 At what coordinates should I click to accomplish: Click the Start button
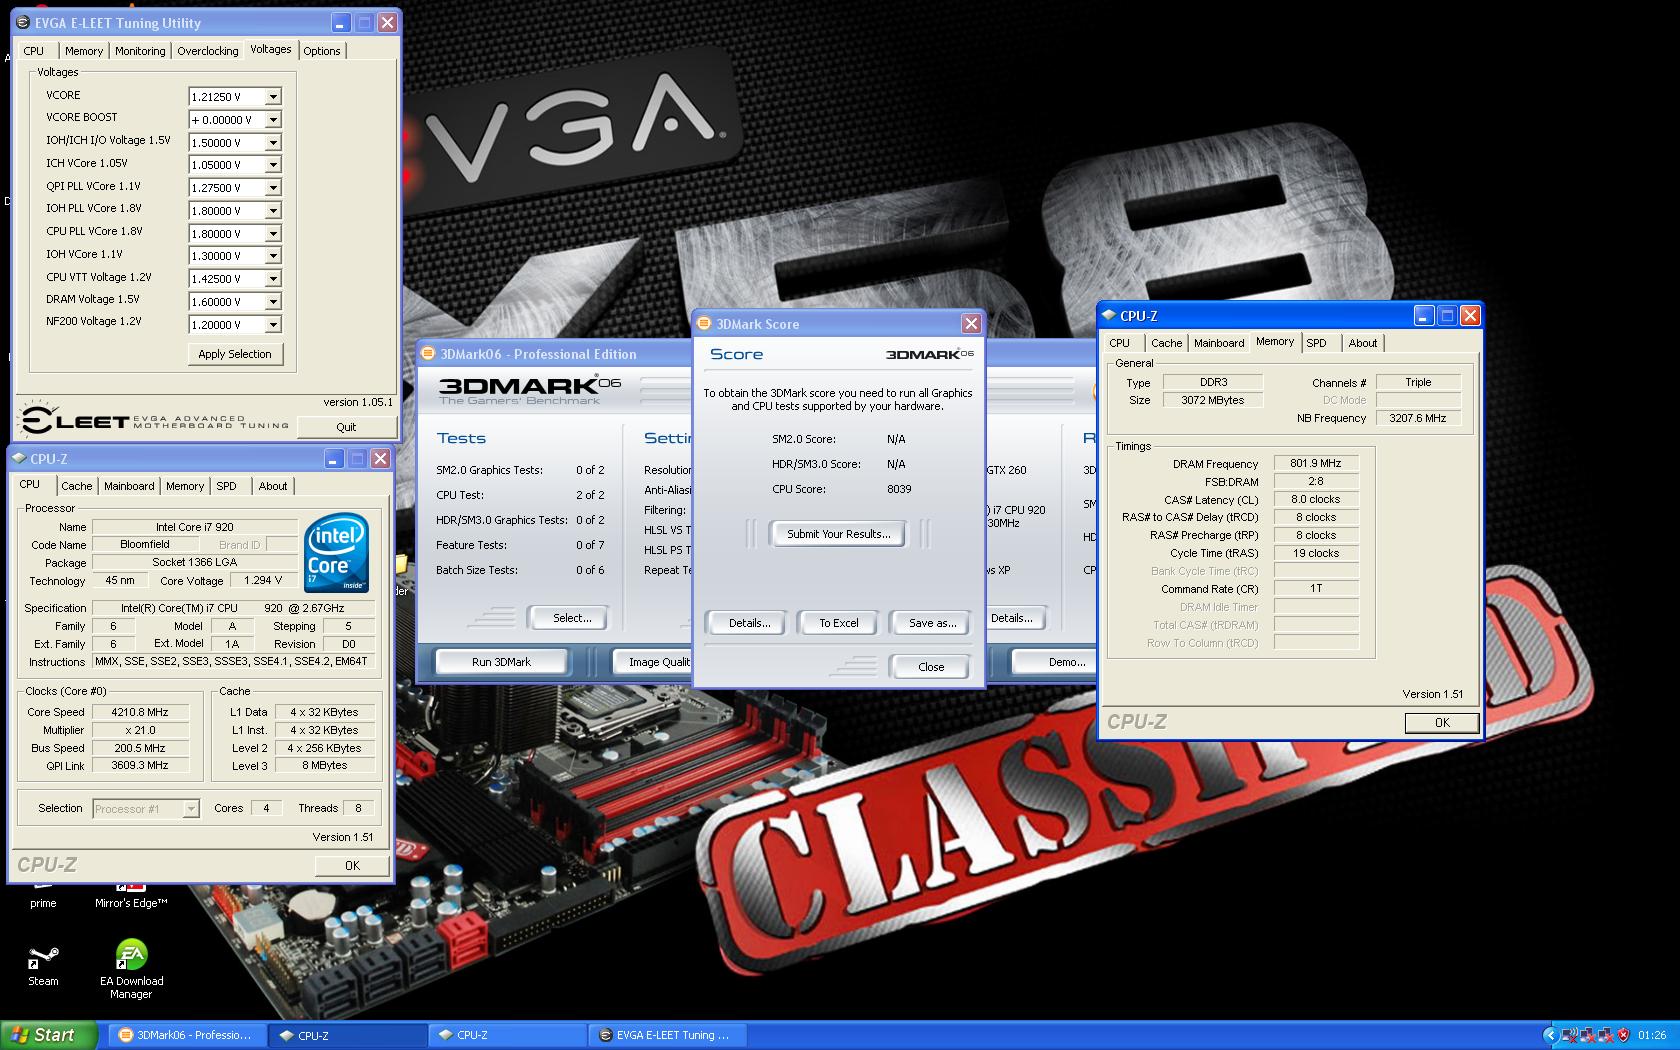(48, 1035)
